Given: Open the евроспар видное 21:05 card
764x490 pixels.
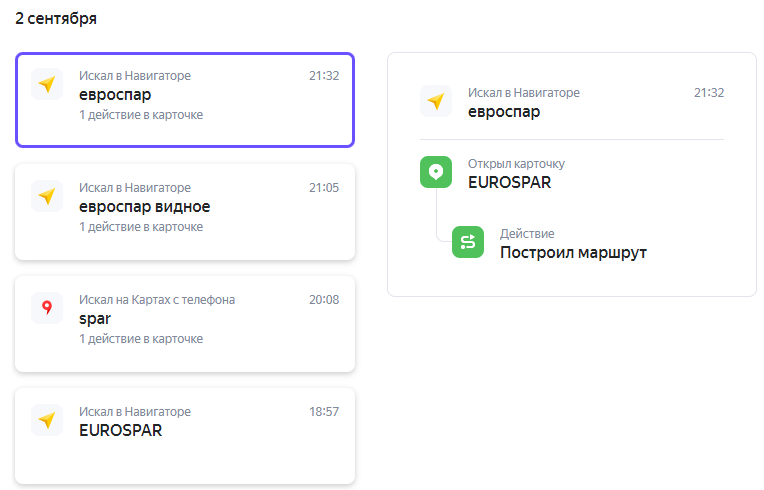Looking at the screenshot, I should (185, 212).
